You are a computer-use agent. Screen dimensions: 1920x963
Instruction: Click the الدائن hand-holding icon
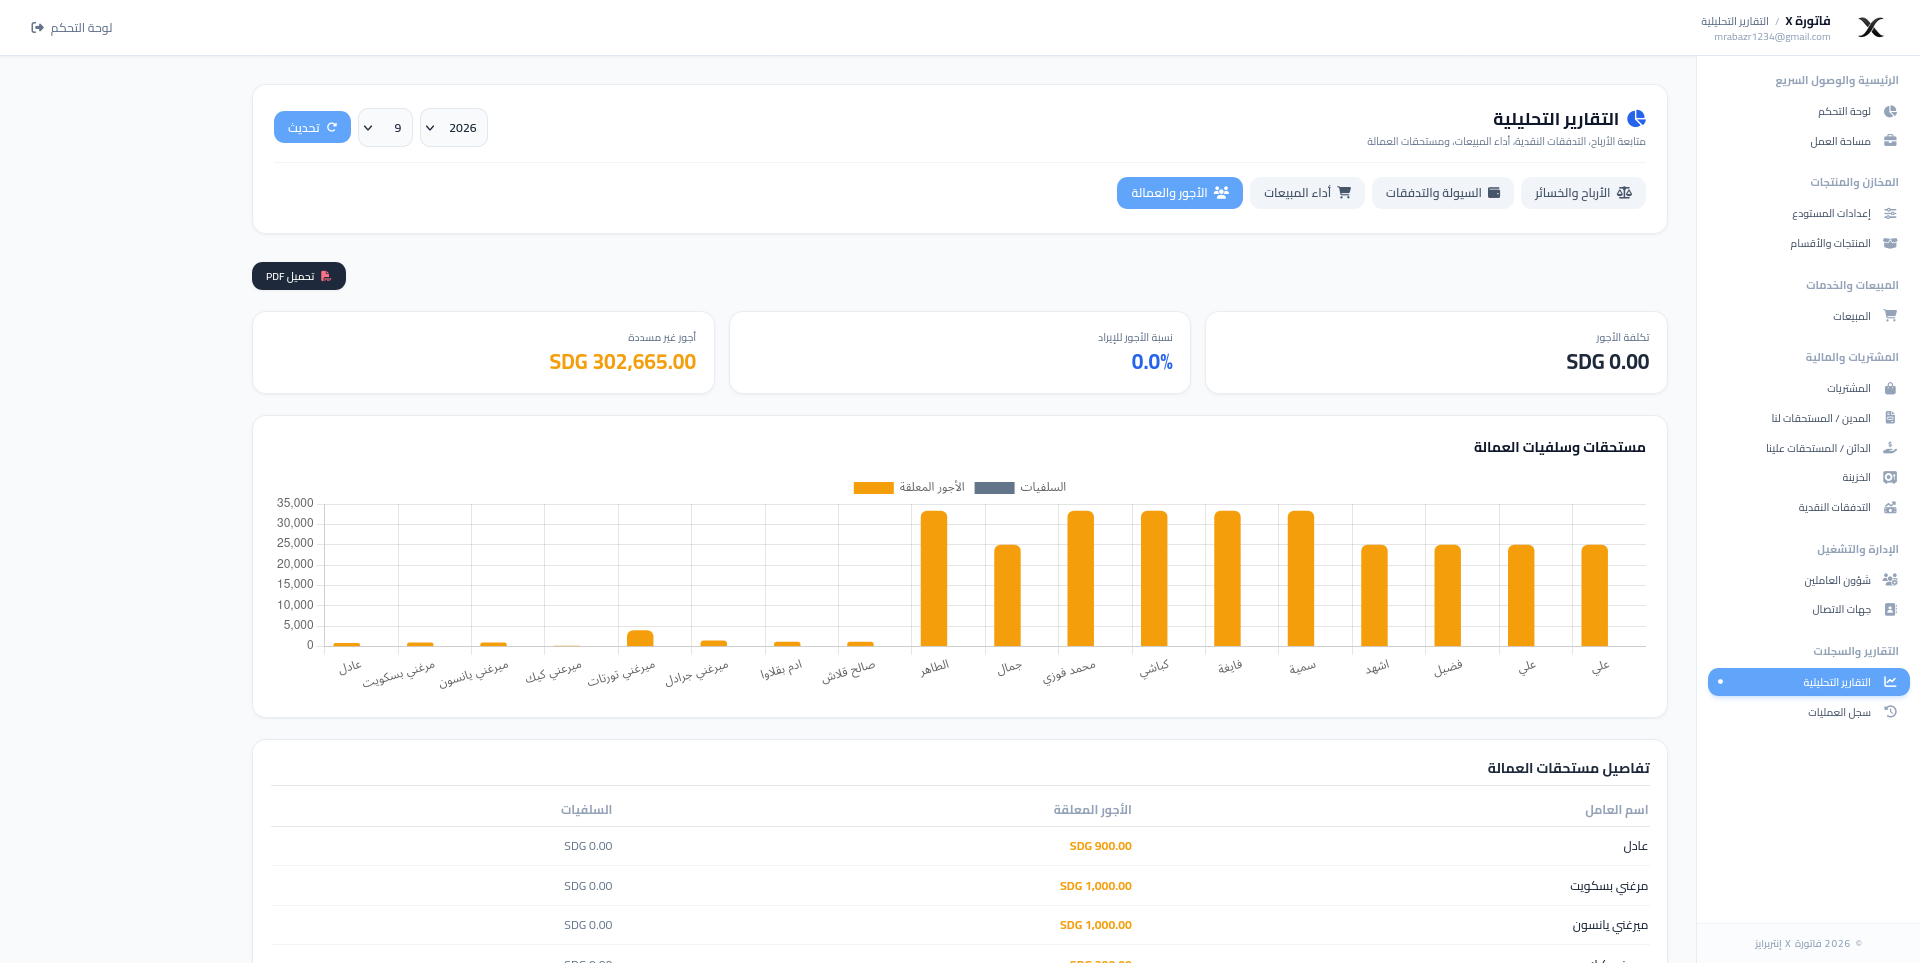tap(1890, 448)
